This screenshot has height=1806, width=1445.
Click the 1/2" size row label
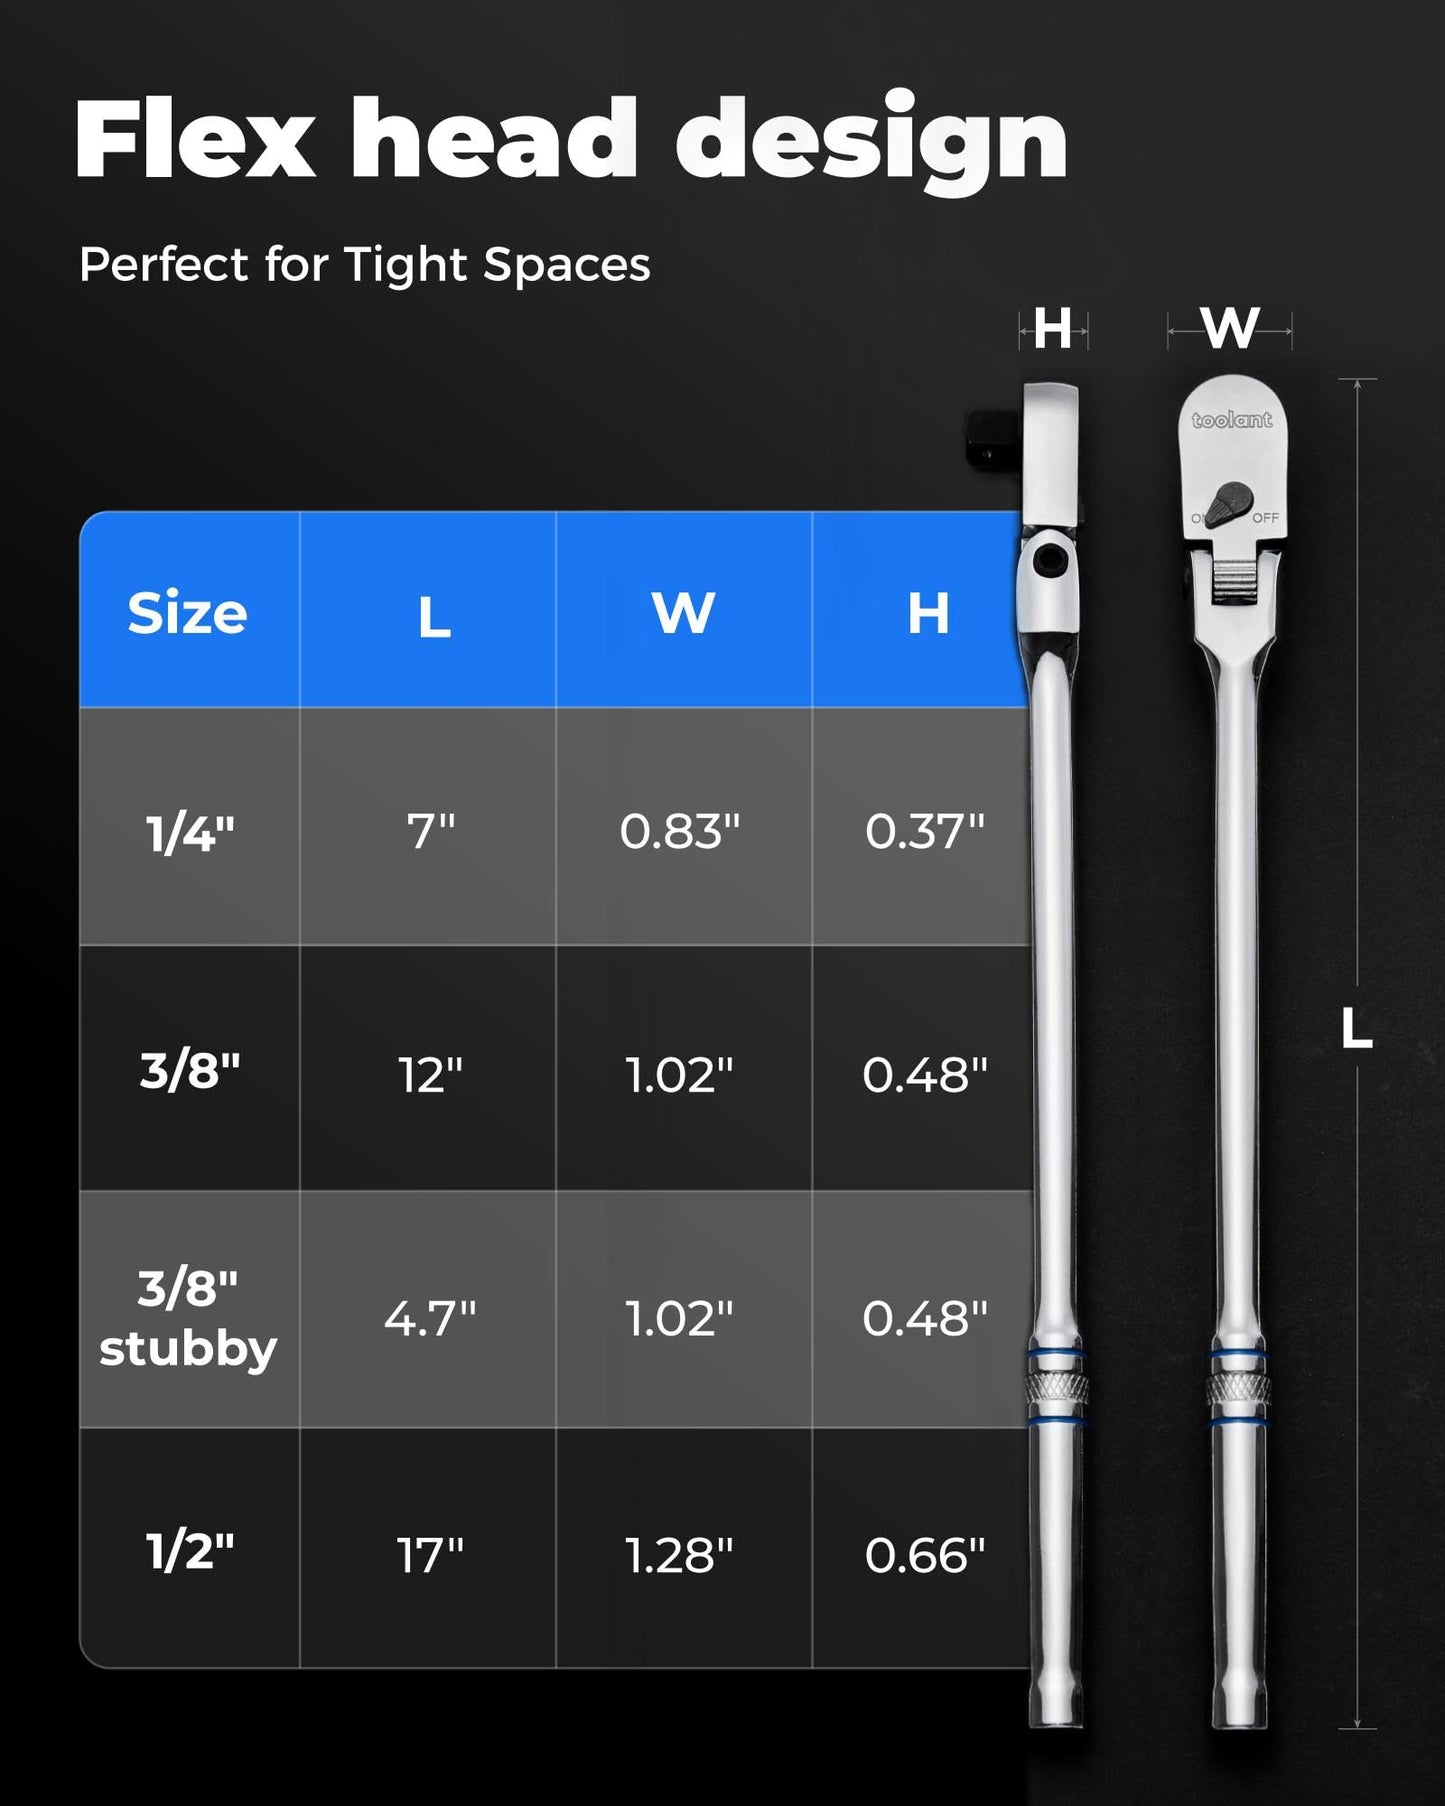point(190,1552)
